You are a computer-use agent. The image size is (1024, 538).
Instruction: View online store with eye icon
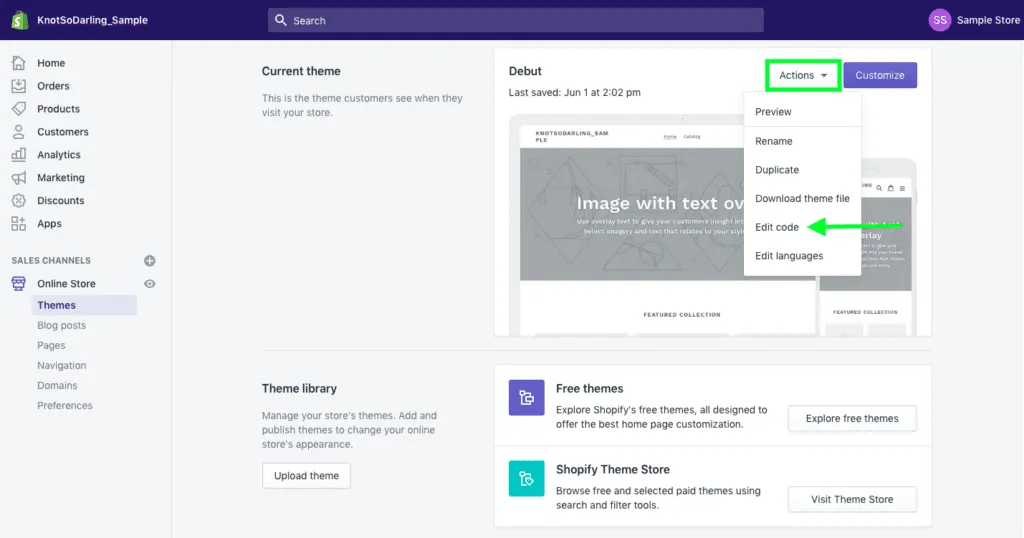pos(150,284)
